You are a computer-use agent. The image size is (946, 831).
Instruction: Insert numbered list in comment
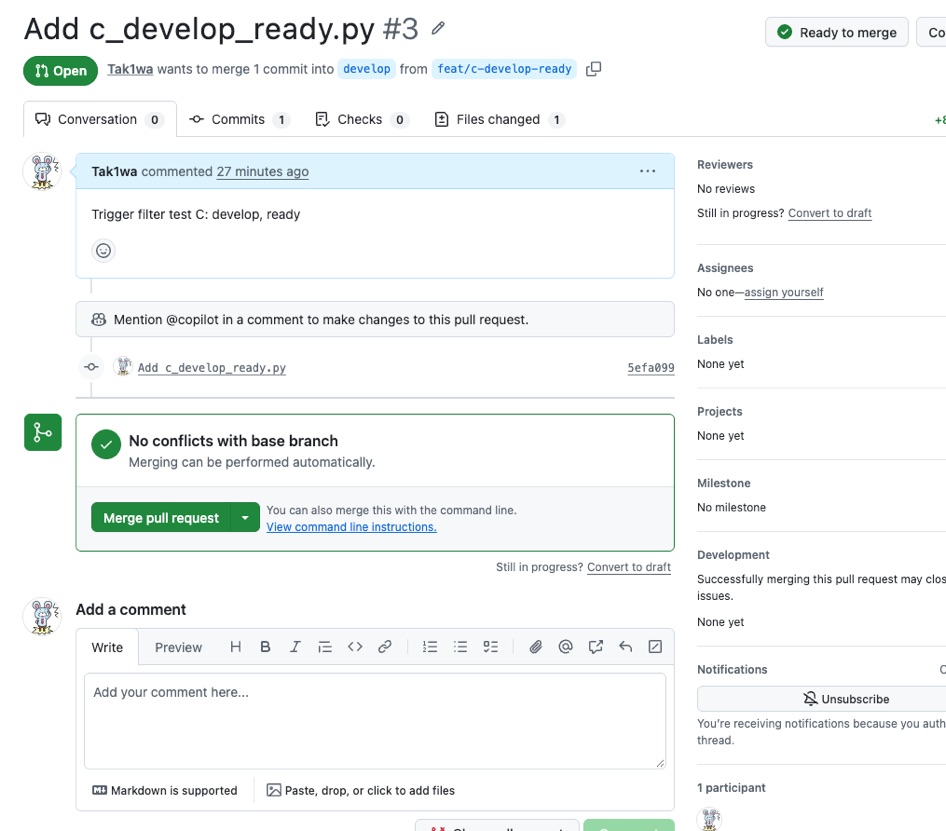[430, 647]
